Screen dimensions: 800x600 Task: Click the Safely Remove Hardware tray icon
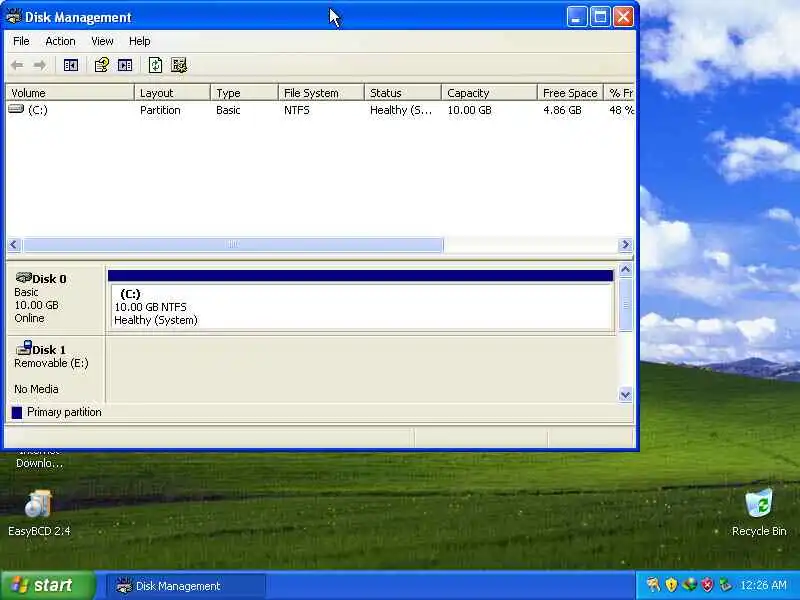(x=725, y=585)
